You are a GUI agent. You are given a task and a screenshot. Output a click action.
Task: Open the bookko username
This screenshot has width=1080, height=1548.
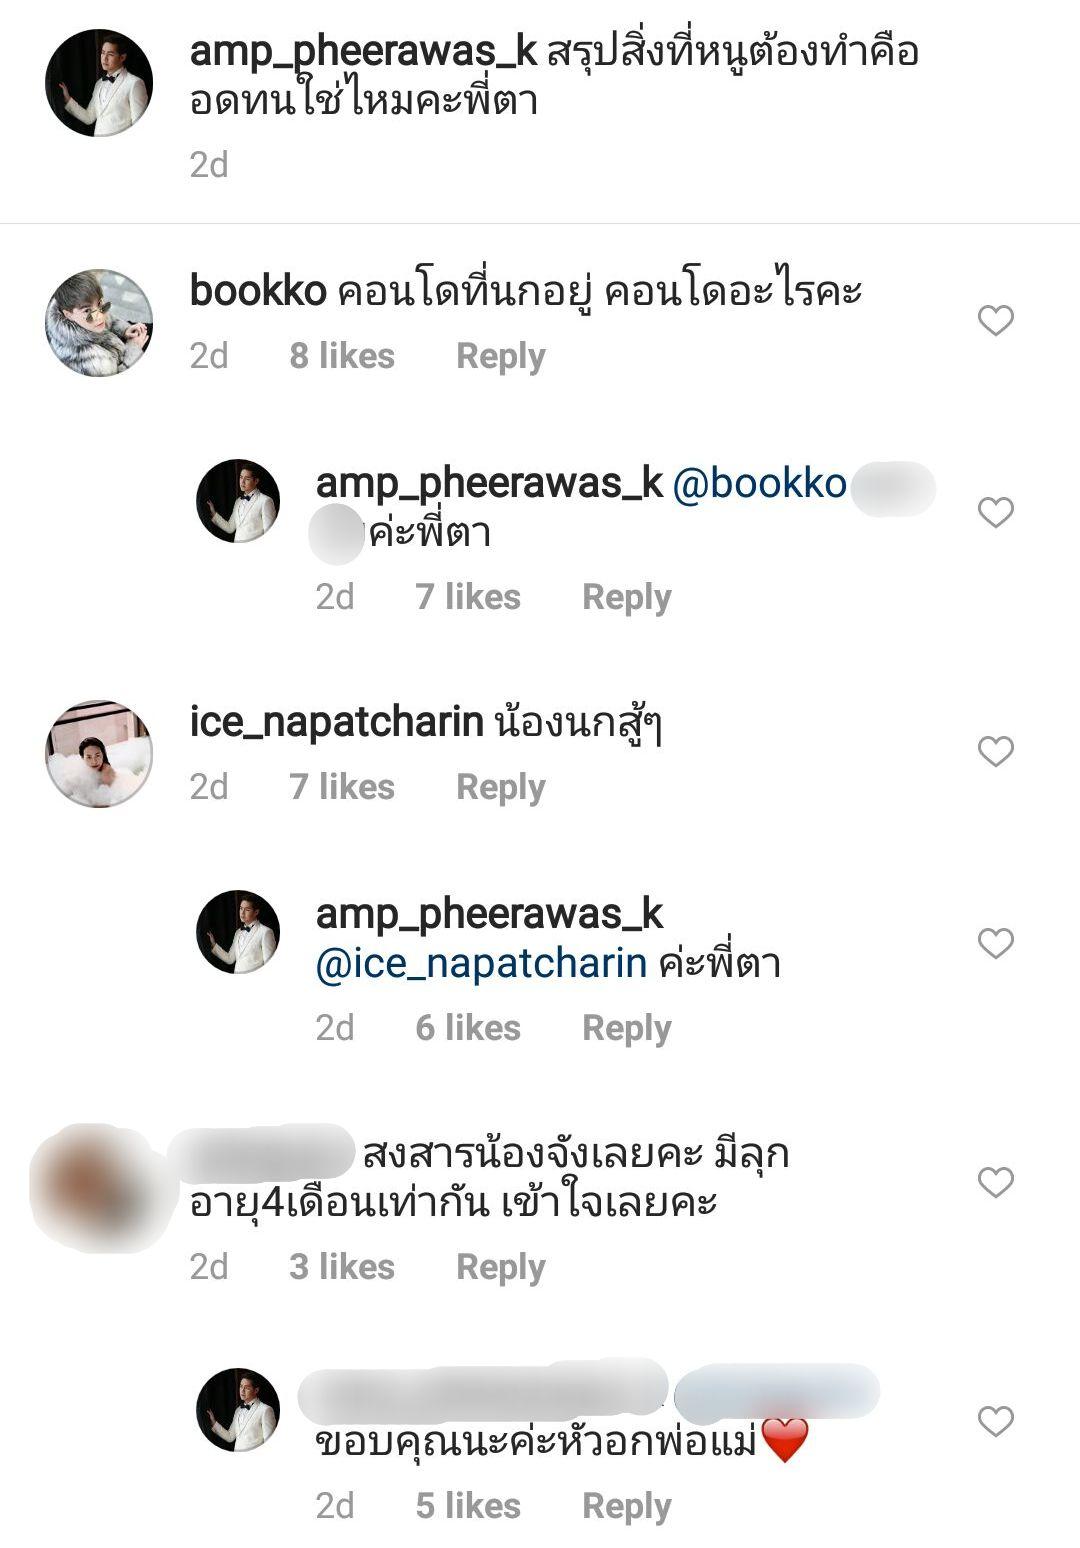point(258,291)
